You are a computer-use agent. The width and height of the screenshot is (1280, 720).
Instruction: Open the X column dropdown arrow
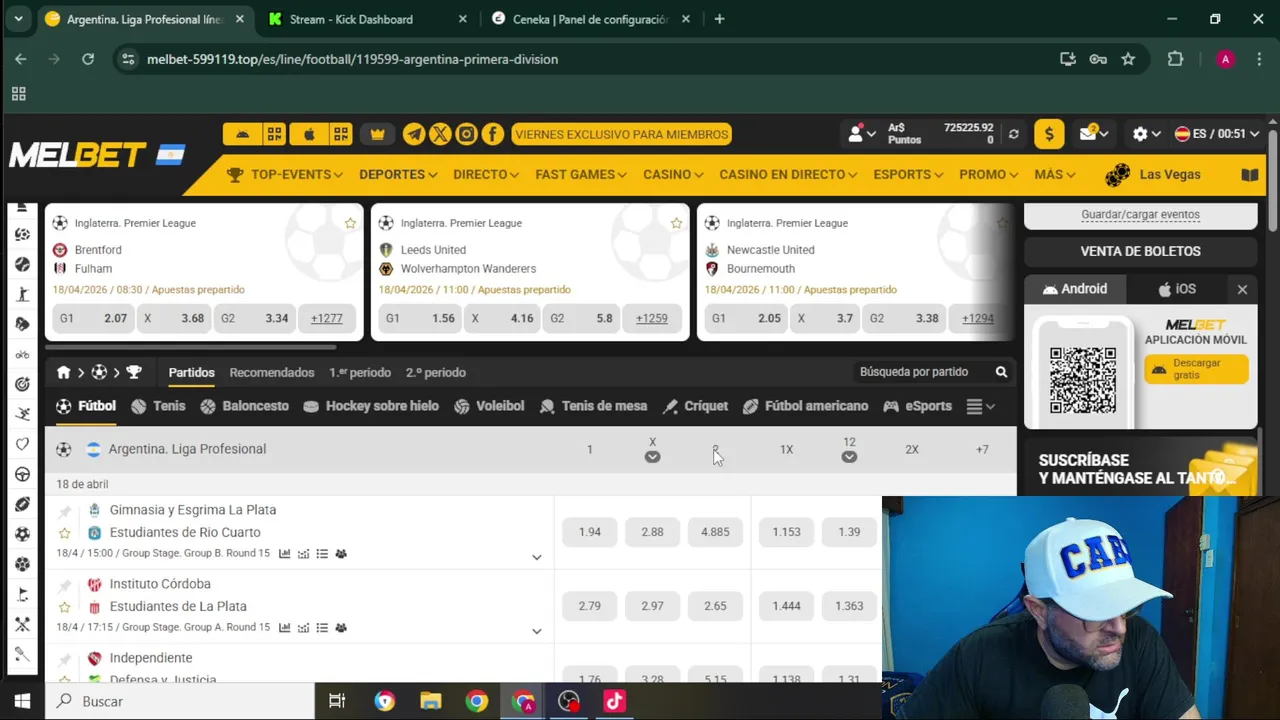(x=652, y=457)
